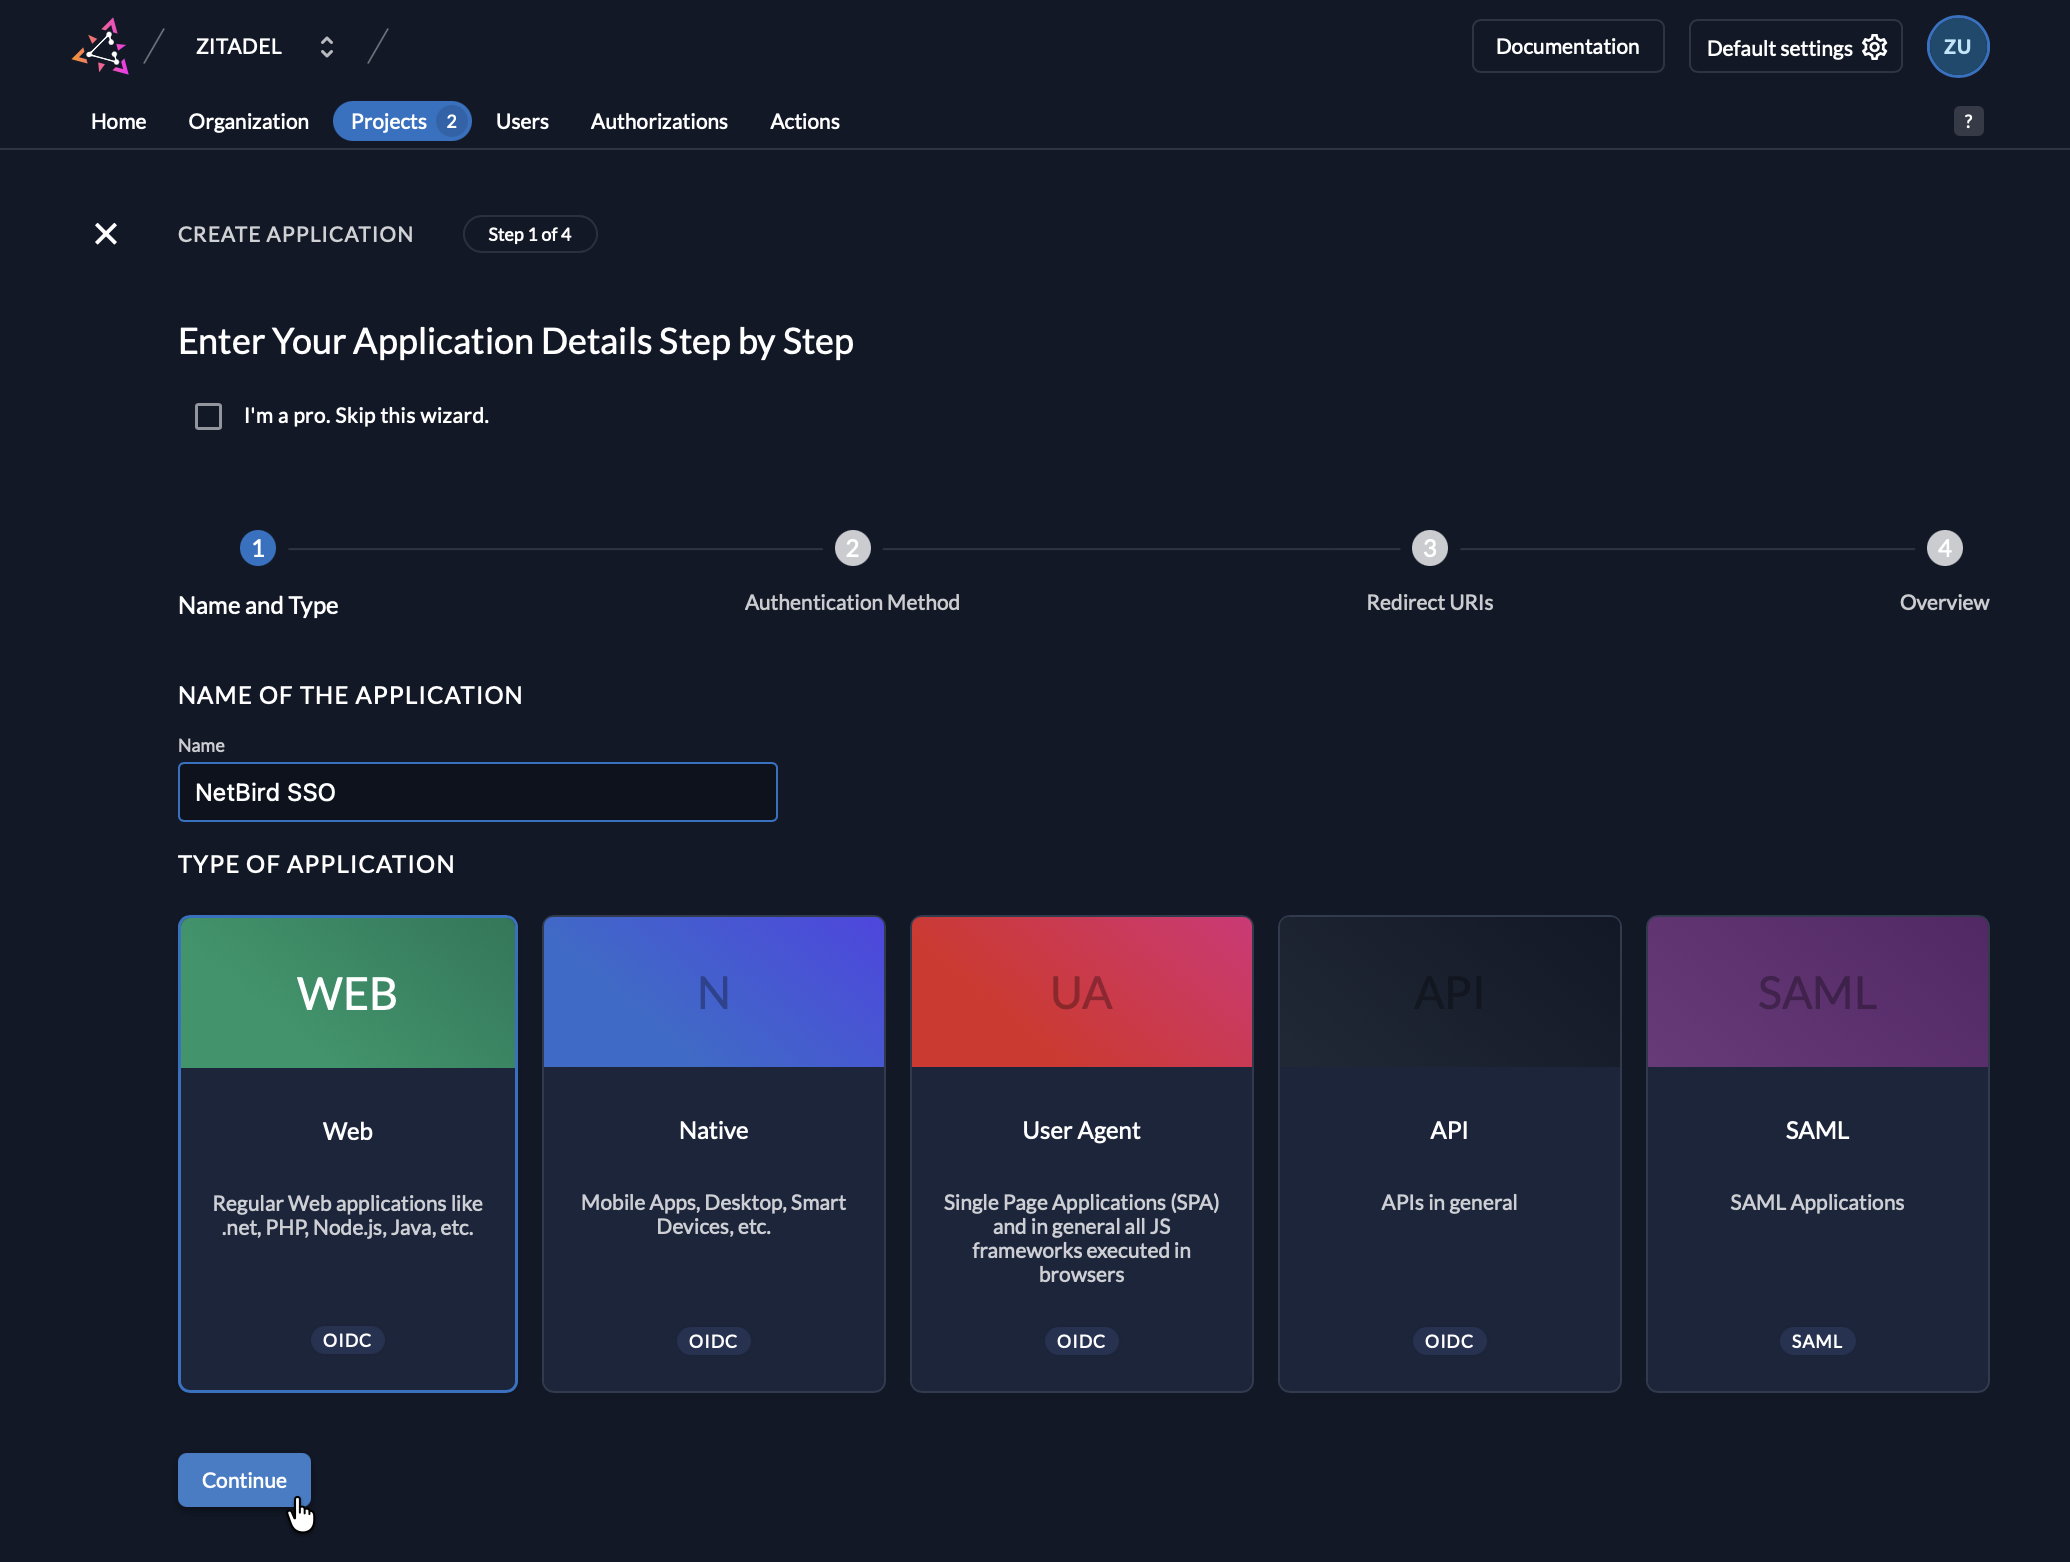Click the ZITADEL triangle logo
The image size is (2070, 1562).
pos(101,45)
